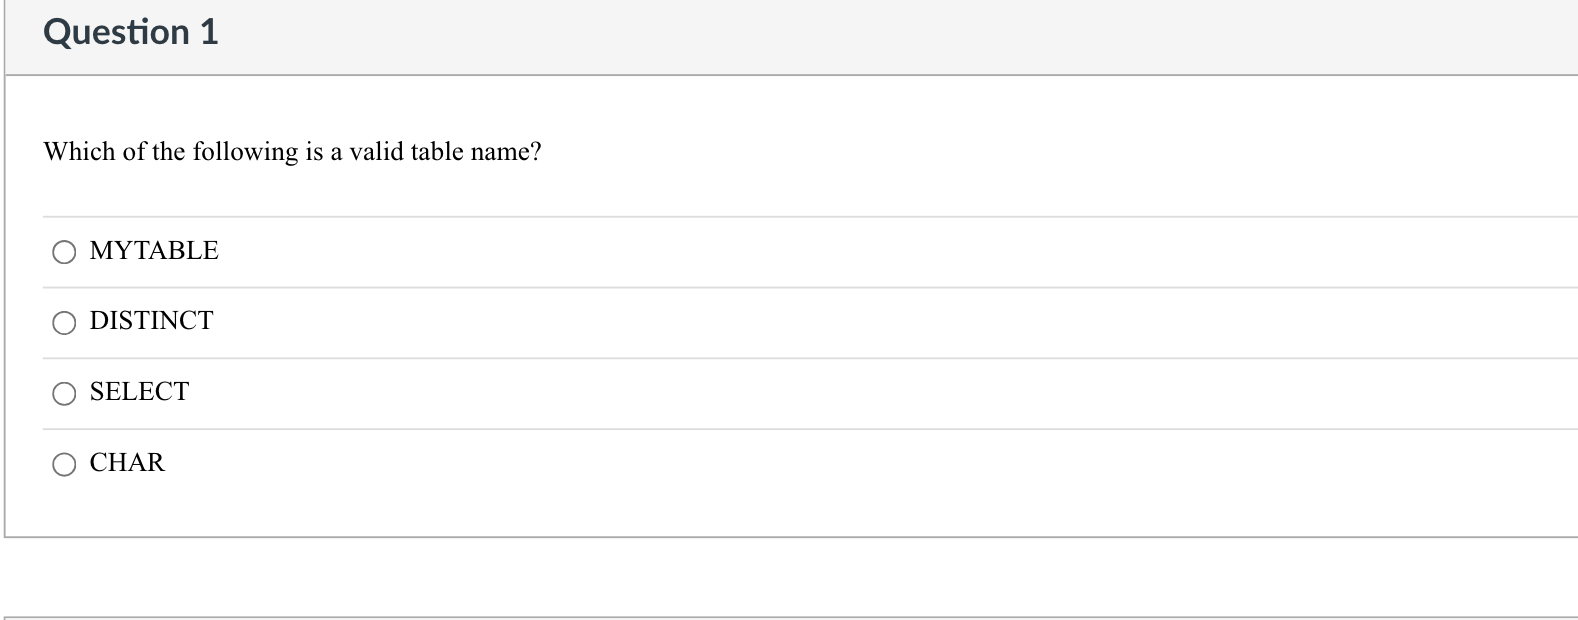The height and width of the screenshot is (620, 1578).
Task: Click the SELECT answer label
Action: pos(139,392)
